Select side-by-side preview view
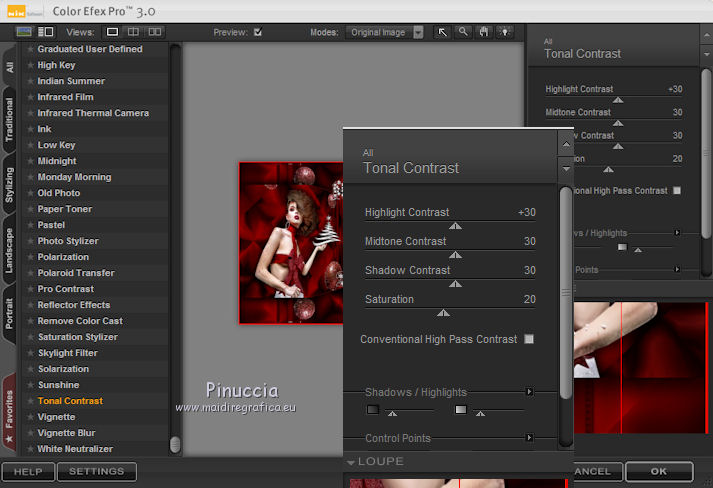713x488 pixels. (155, 32)
